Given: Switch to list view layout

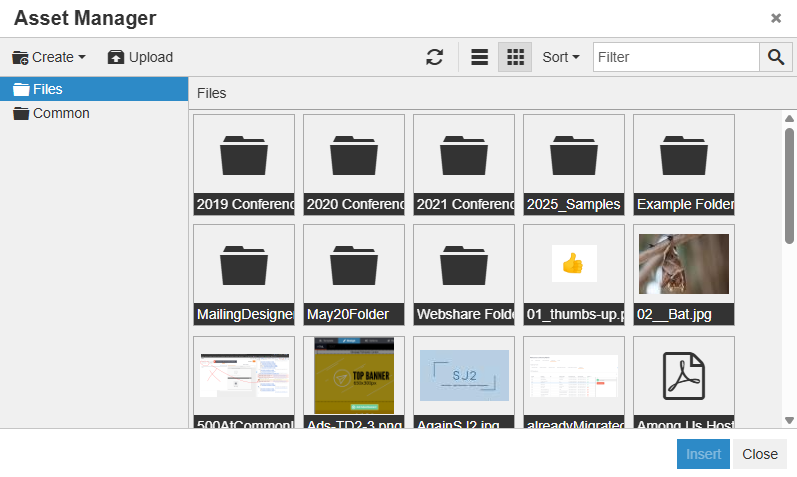Looking at the screenshot, I should [480, 57].
